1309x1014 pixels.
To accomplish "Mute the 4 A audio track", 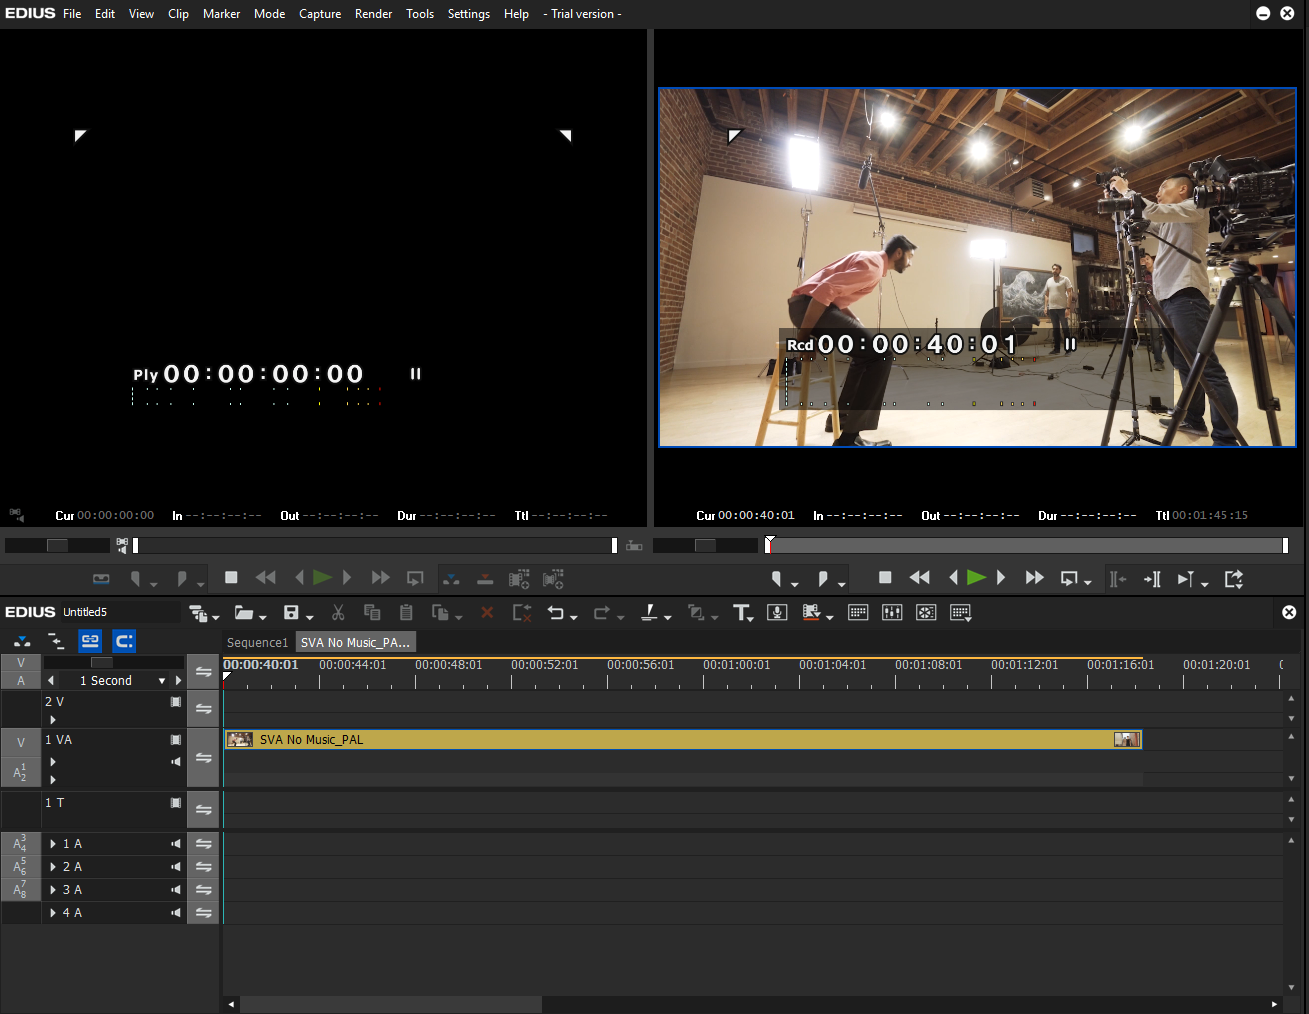I will click(x=176, y=913).
